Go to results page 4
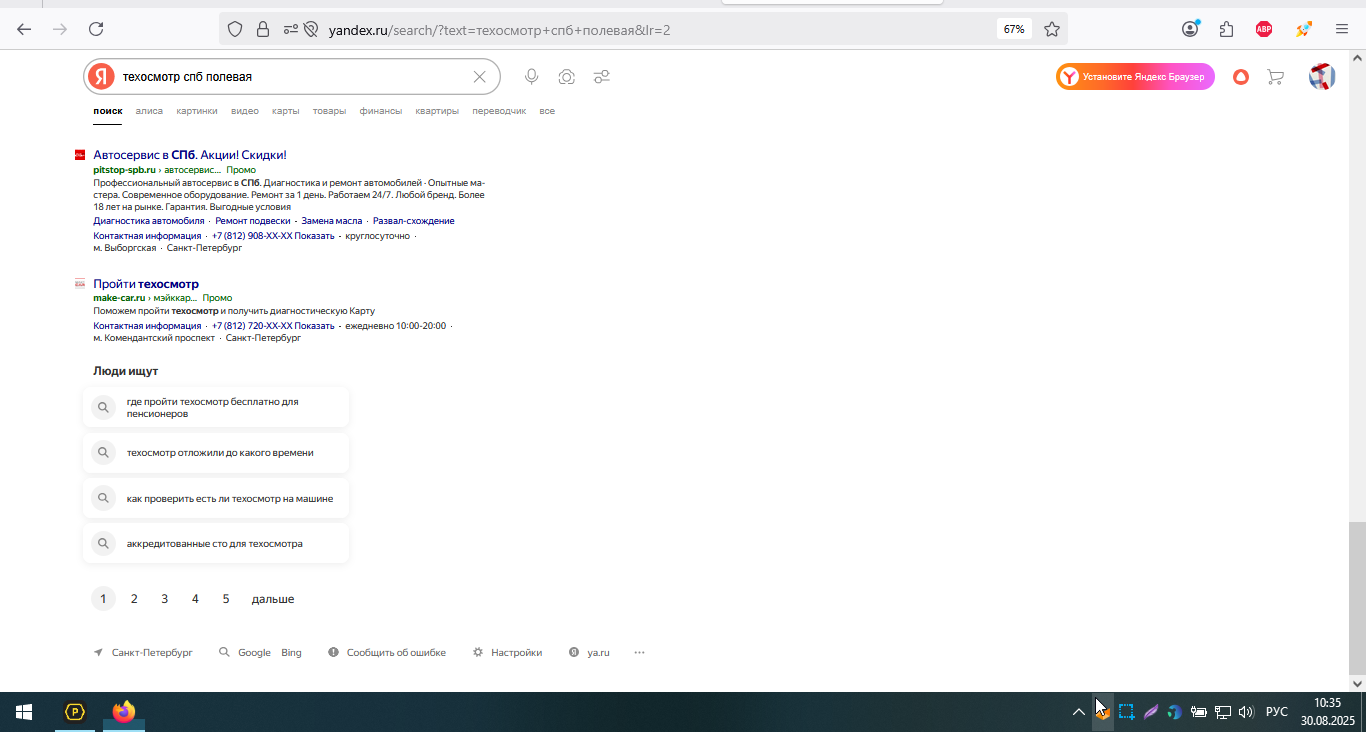 (195, 599)
